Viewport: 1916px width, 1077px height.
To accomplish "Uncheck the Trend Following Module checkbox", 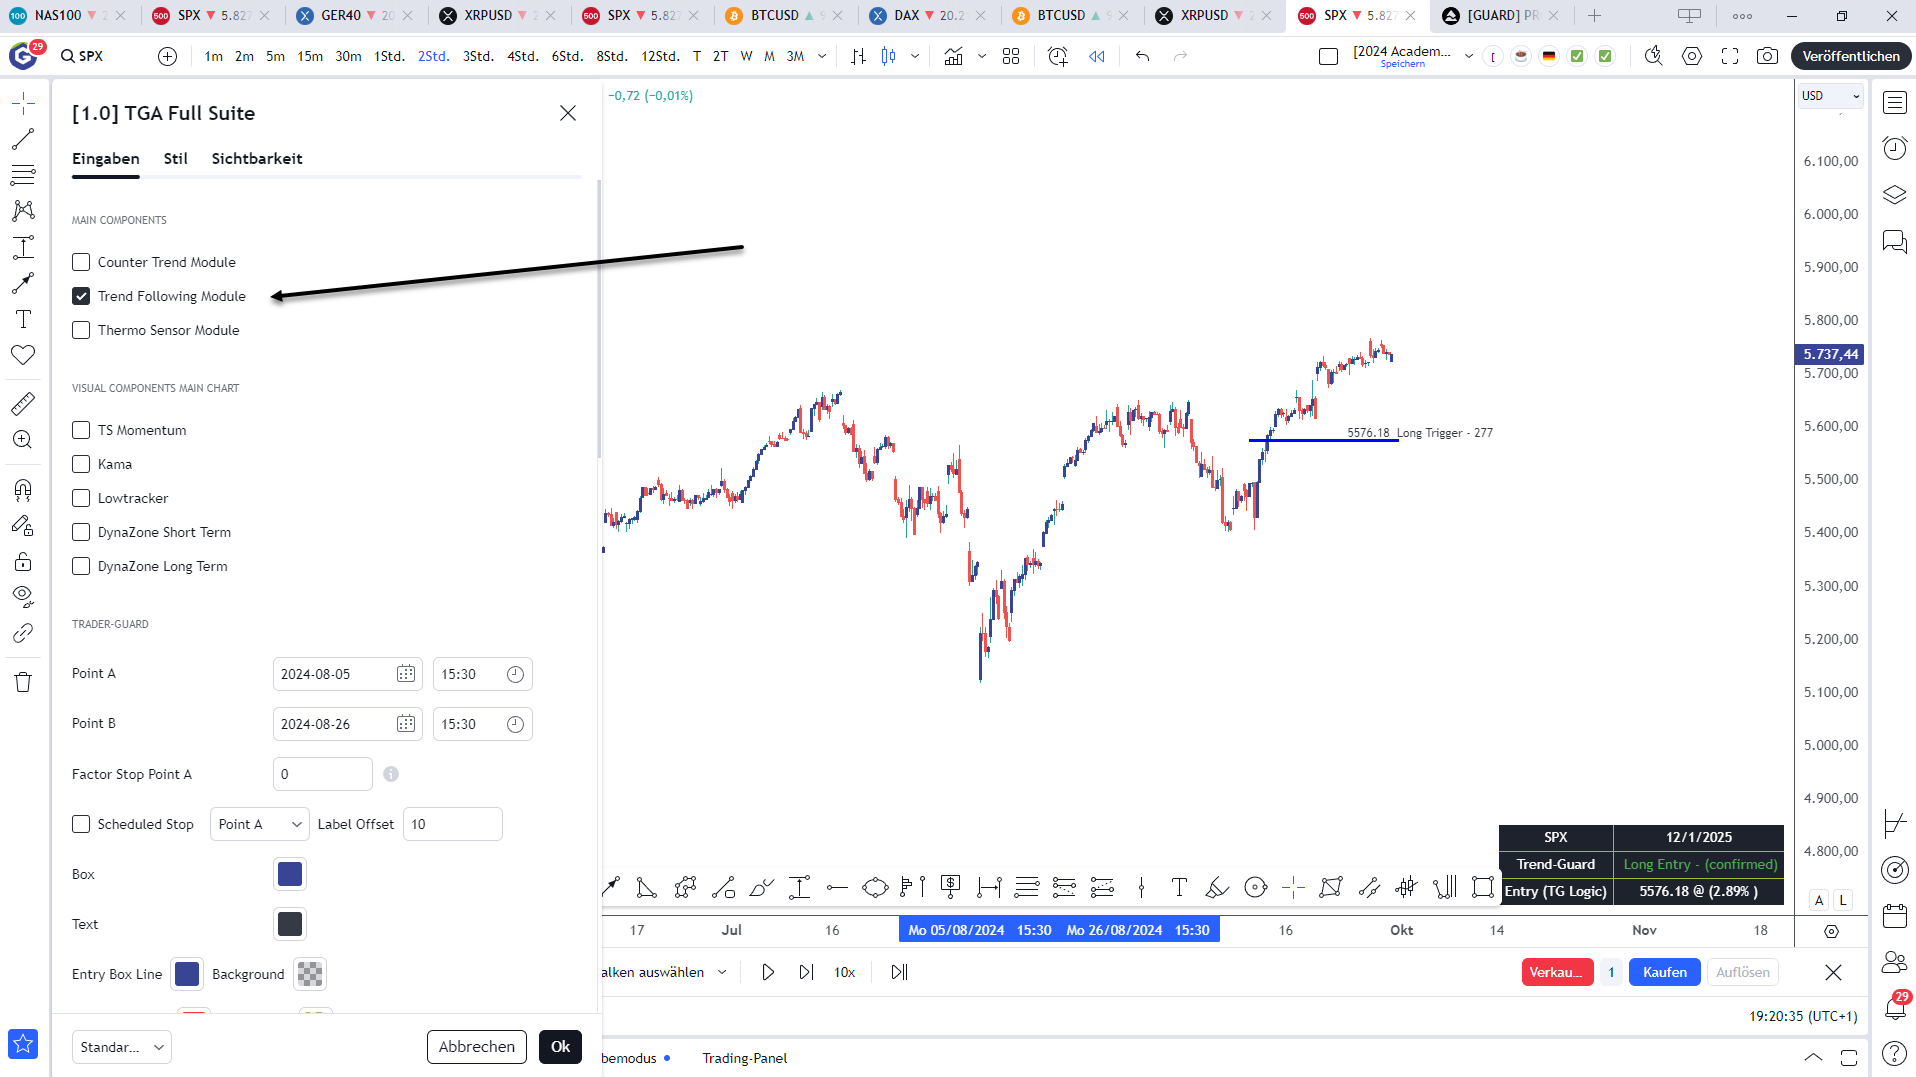I will [x=81, y=296].
